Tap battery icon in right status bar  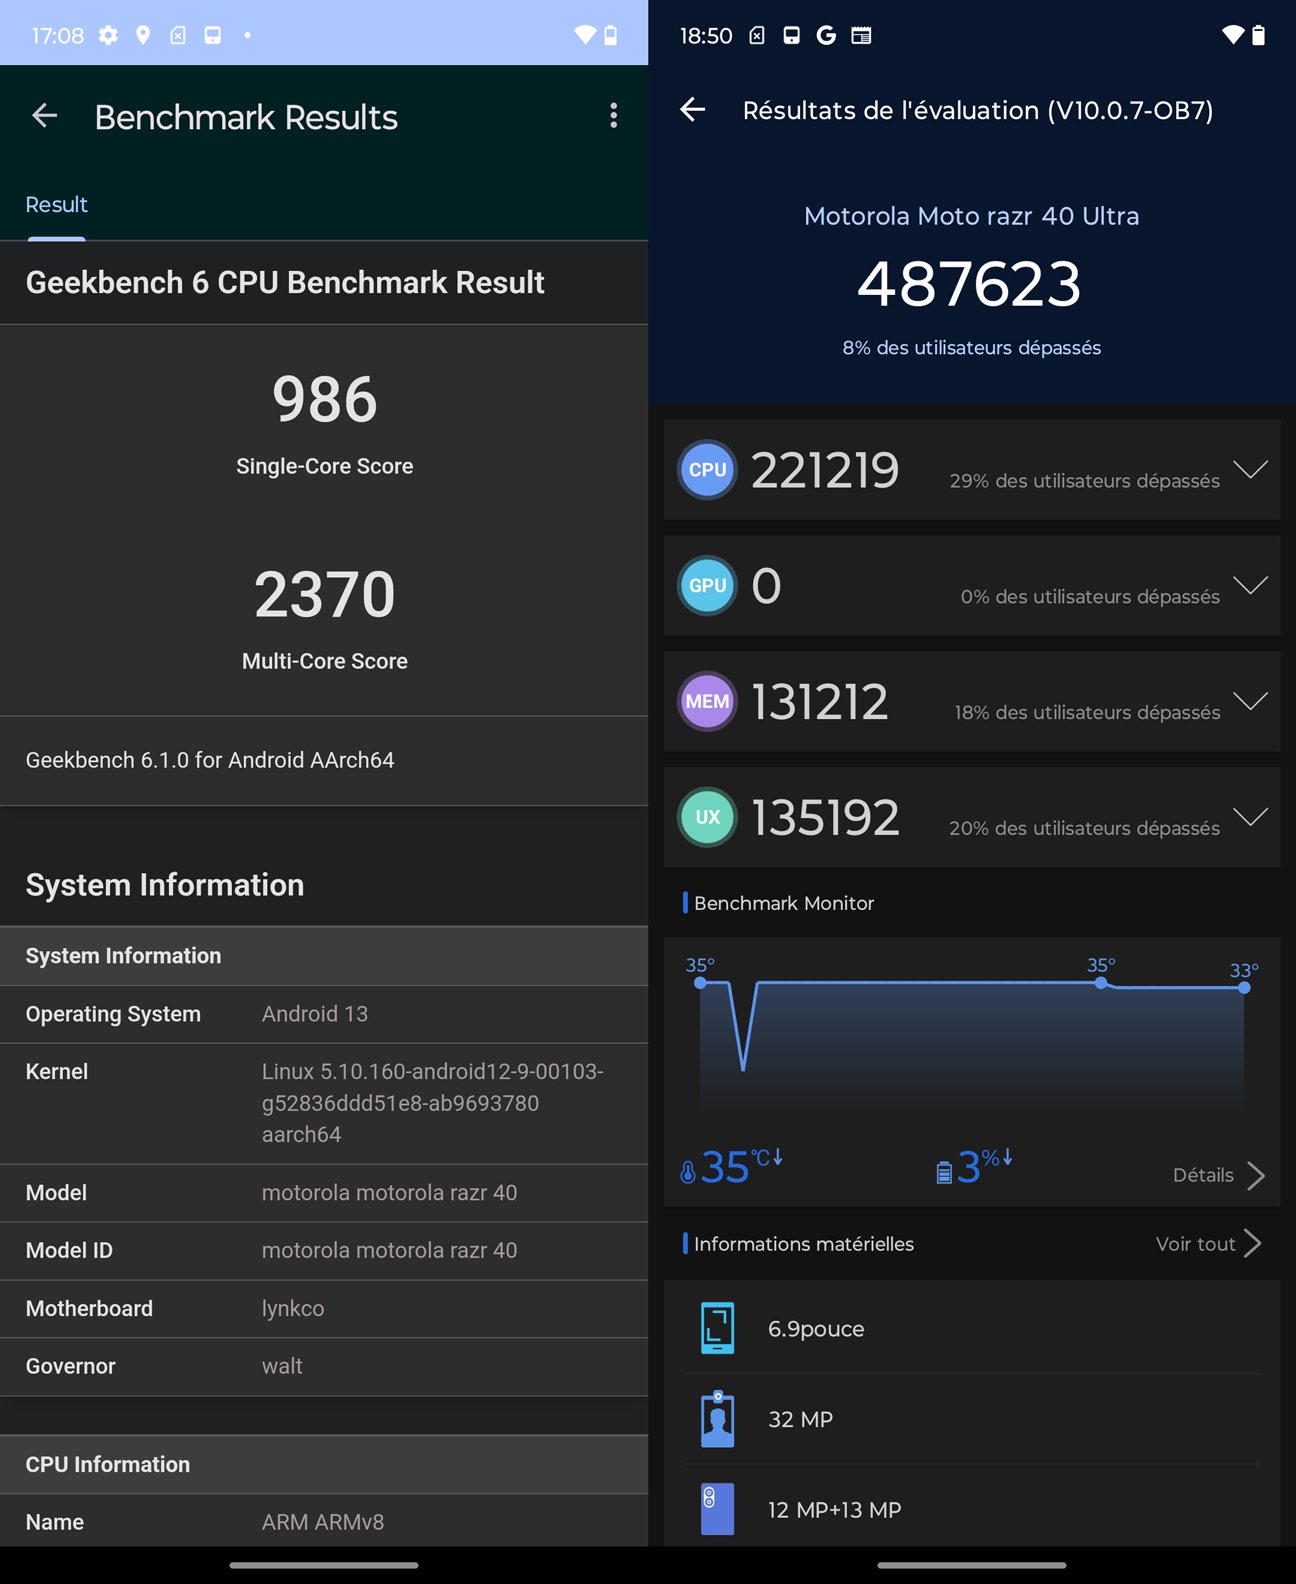[1259, 35]
